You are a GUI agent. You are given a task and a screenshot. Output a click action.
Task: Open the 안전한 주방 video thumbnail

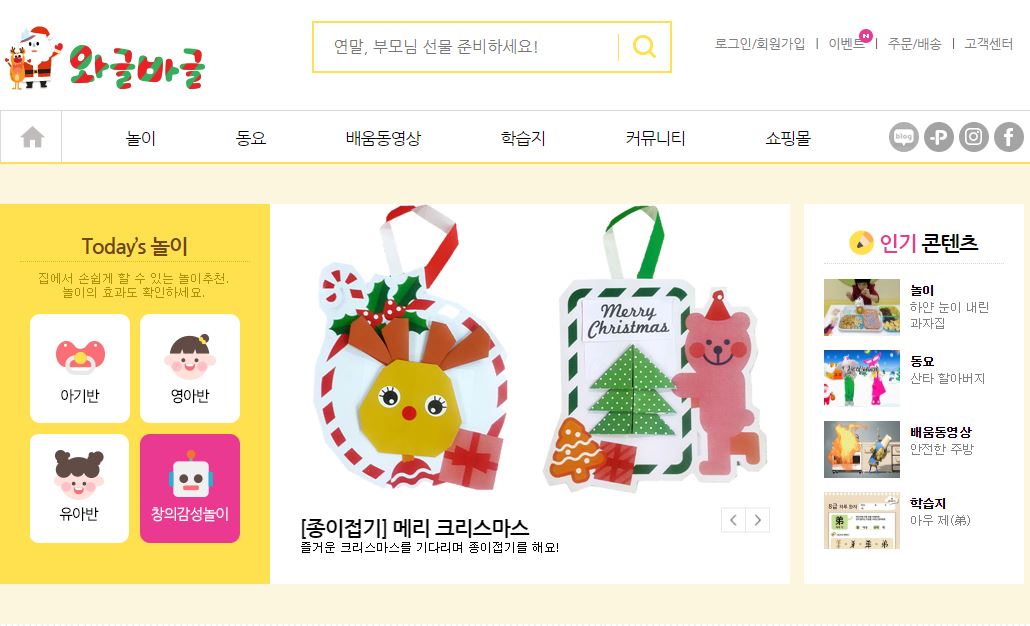(x=862, y=449)
